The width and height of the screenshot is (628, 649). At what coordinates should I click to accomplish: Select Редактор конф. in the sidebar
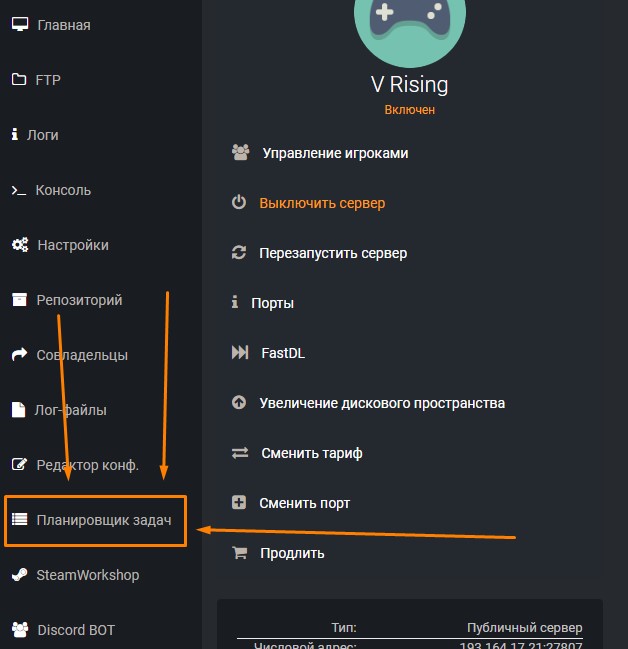coord(87,465)
